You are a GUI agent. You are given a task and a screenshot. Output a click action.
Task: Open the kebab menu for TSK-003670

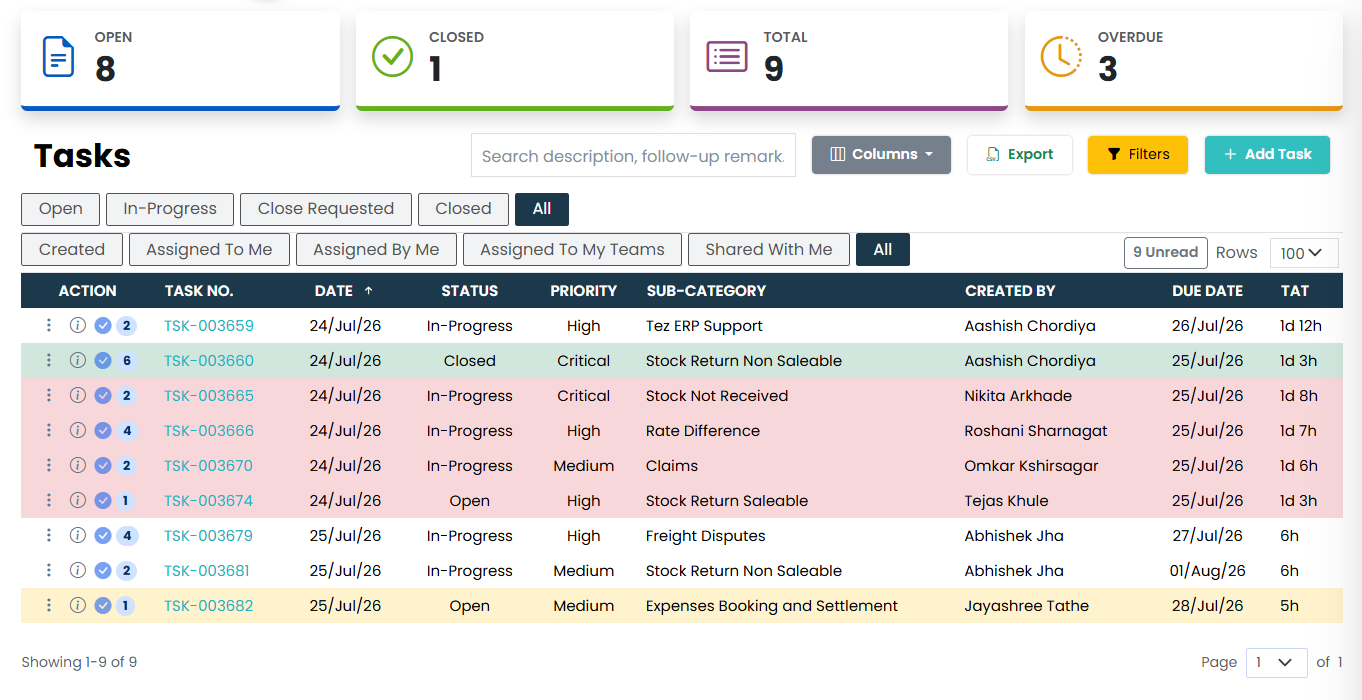49,465
